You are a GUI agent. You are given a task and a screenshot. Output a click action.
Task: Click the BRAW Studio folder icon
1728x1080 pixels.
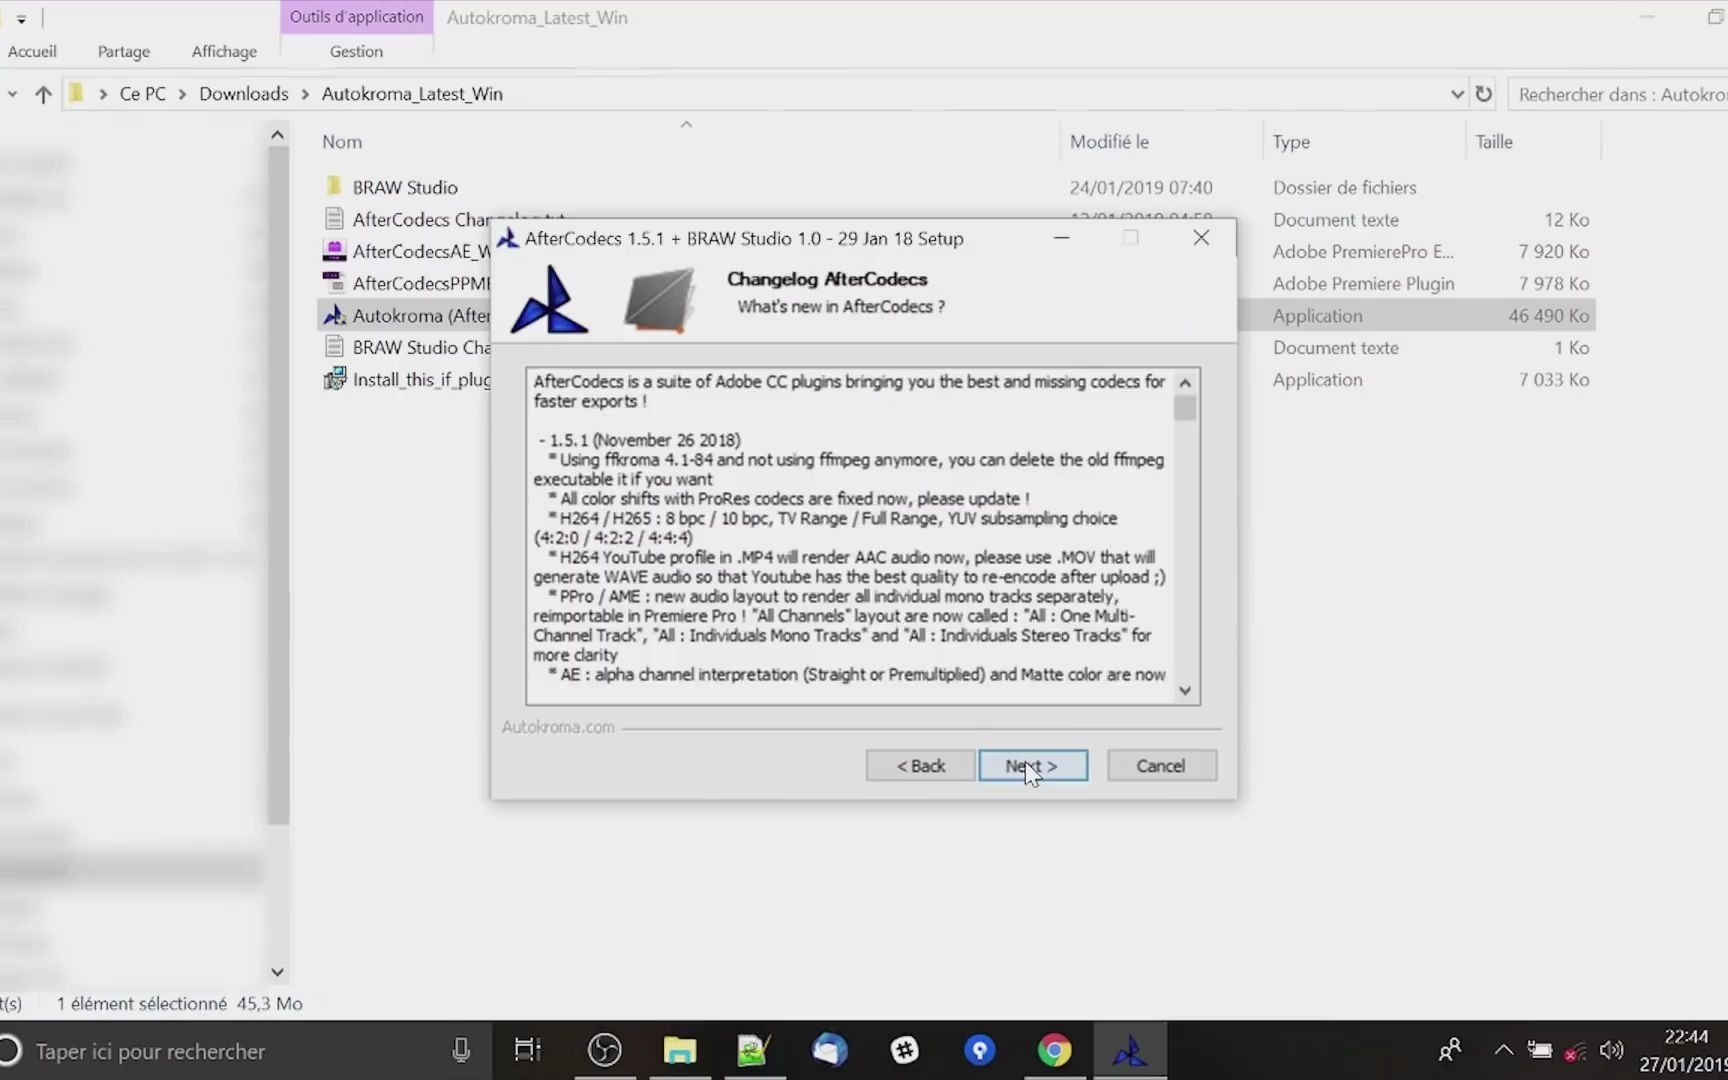pyautogui.click(x=334, y=187)
